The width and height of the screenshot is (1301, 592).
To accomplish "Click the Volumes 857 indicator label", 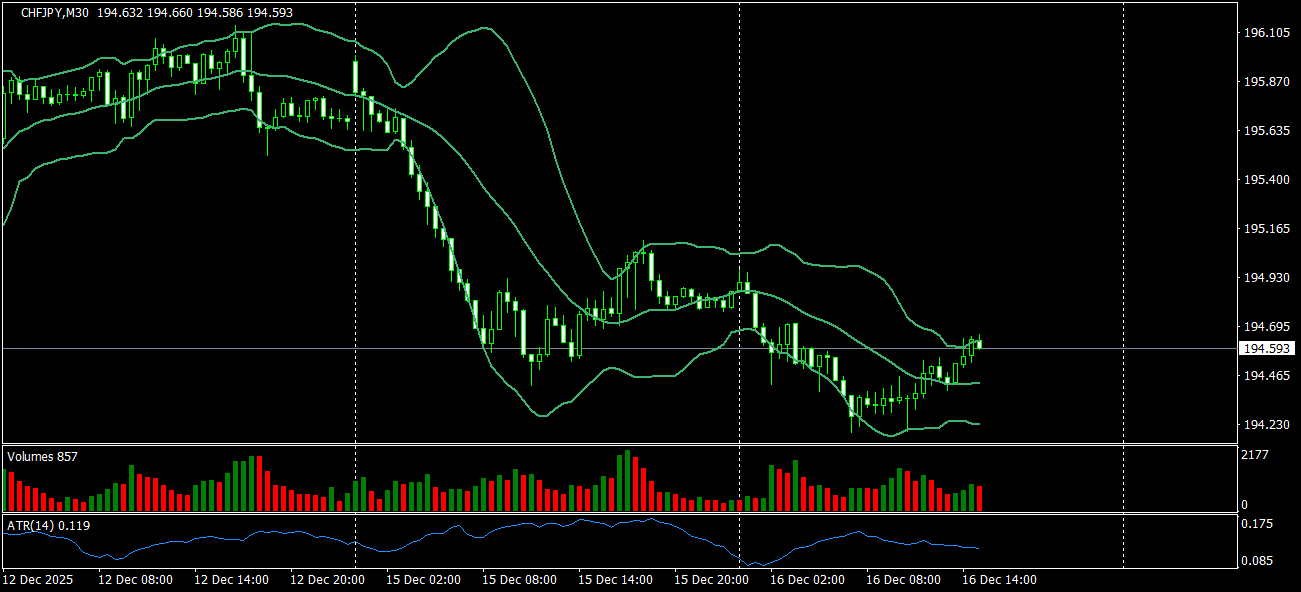I will pos(42,457).
